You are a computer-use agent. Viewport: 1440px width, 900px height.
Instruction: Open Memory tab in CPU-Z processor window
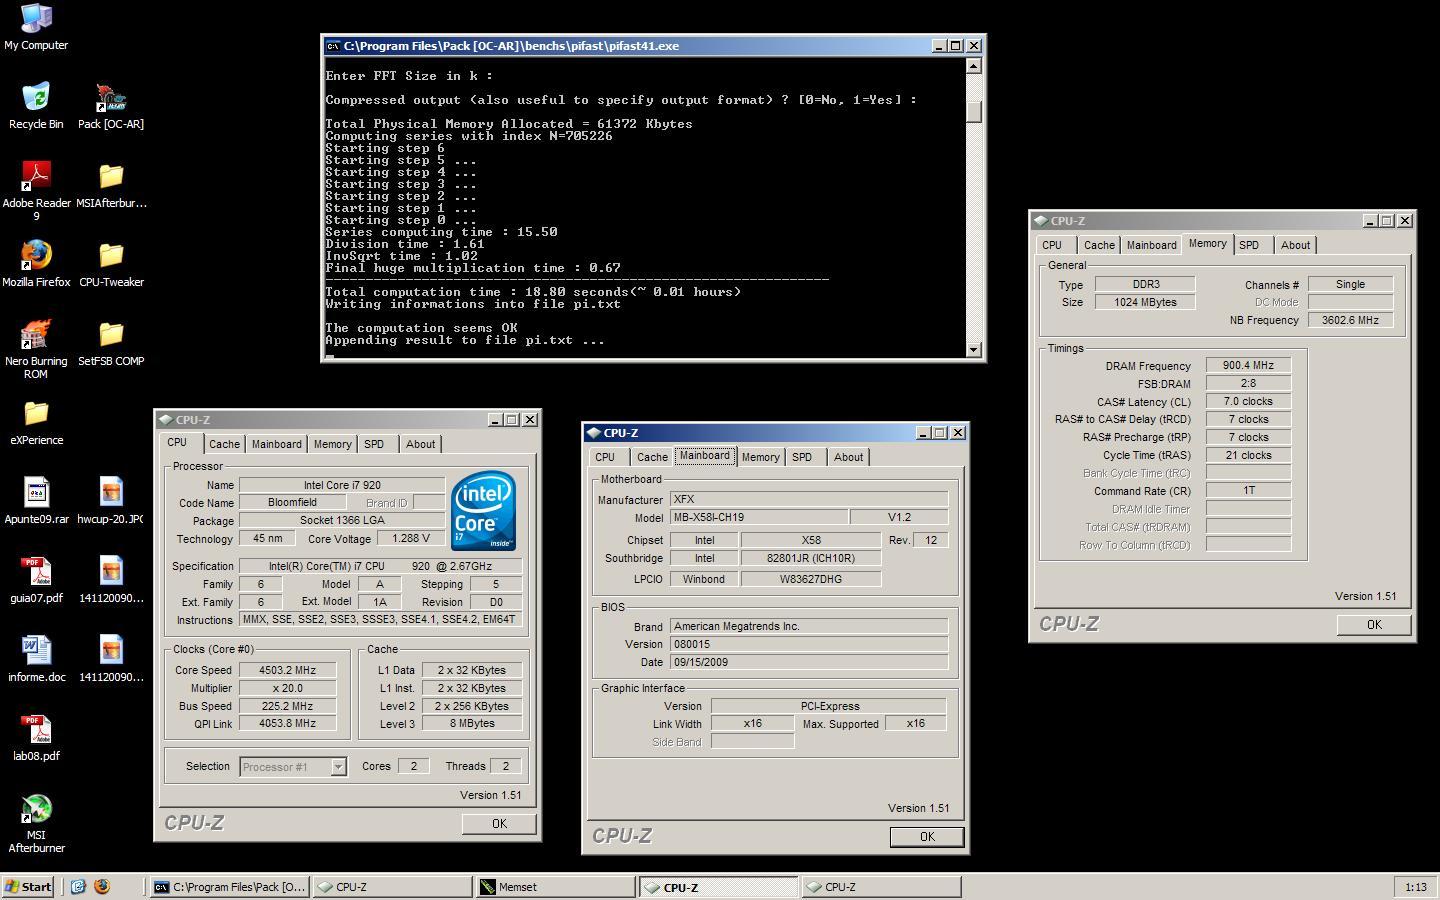coord(332,444)
